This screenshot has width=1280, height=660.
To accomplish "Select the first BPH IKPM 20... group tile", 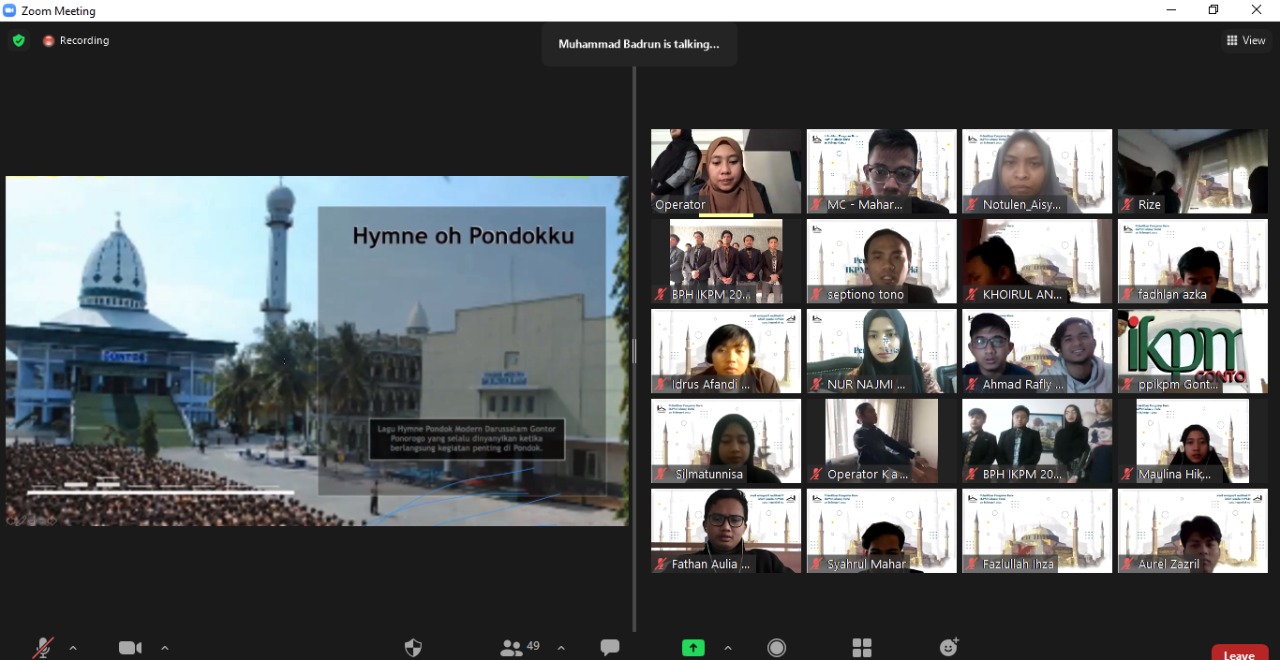I will pos(726,261).
